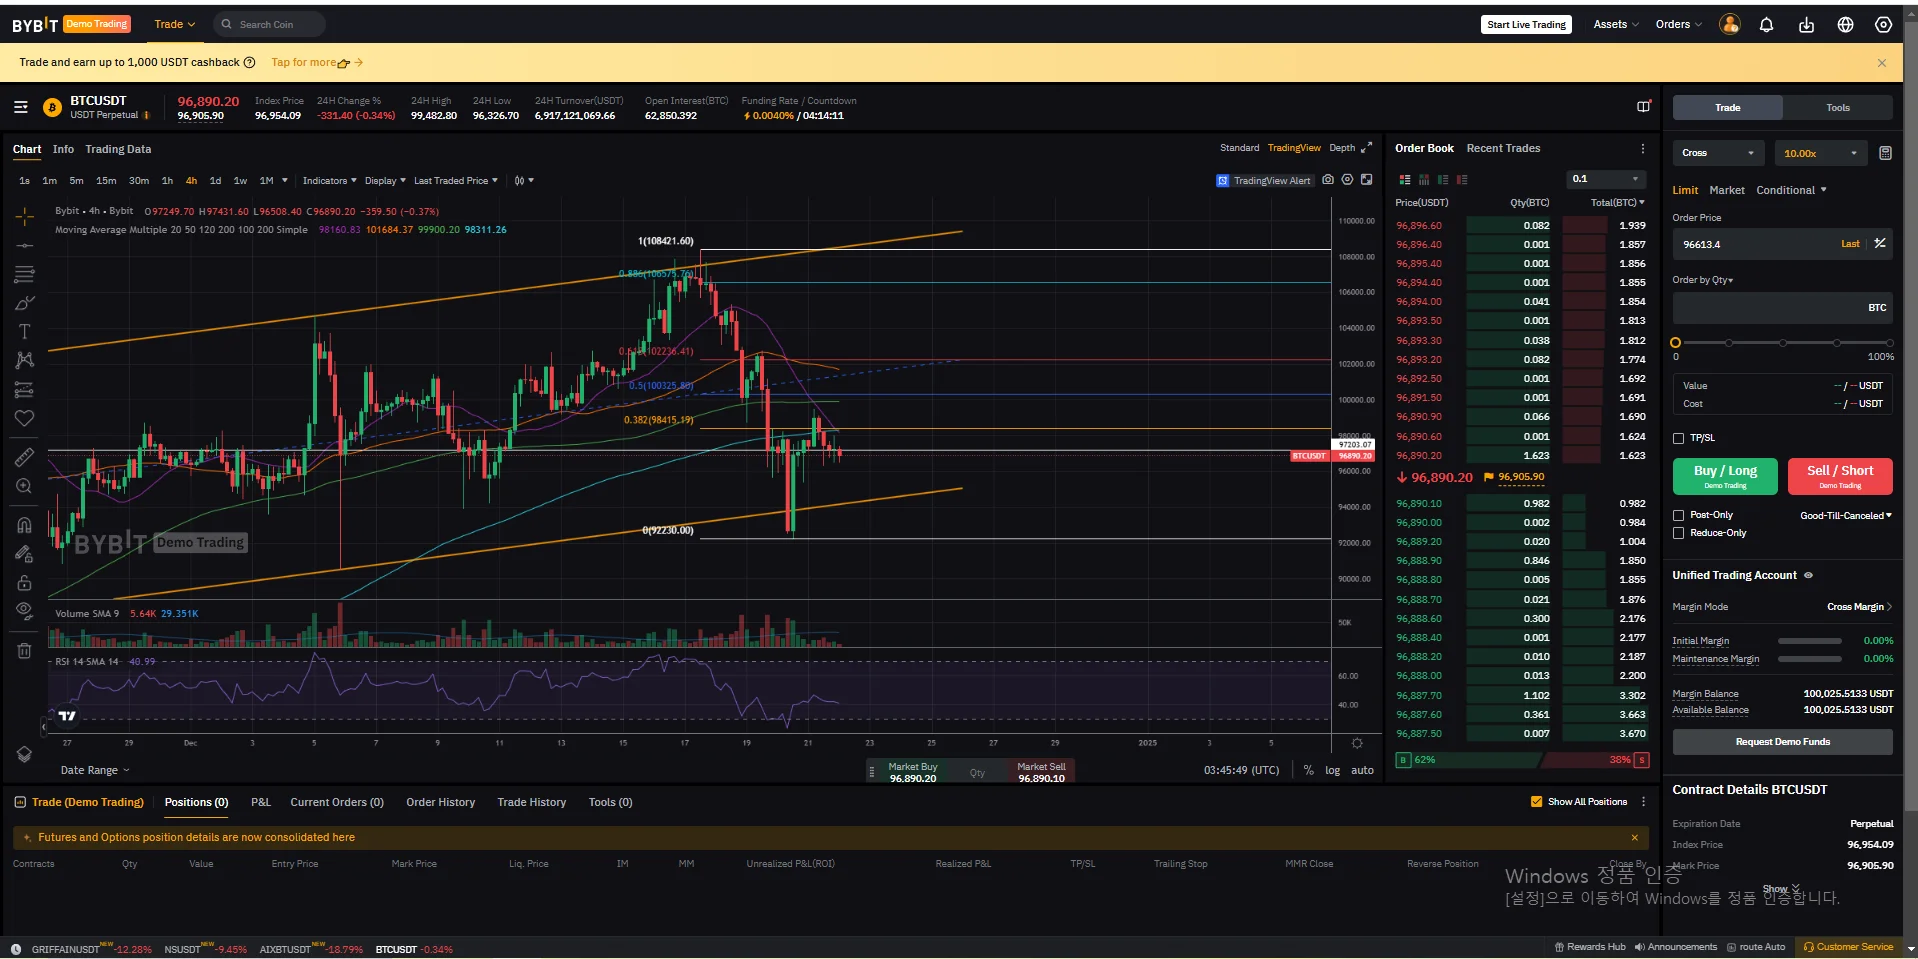Open the notifications bell
Screen dimensions: 1918x959
click(x=1767, y=25)
